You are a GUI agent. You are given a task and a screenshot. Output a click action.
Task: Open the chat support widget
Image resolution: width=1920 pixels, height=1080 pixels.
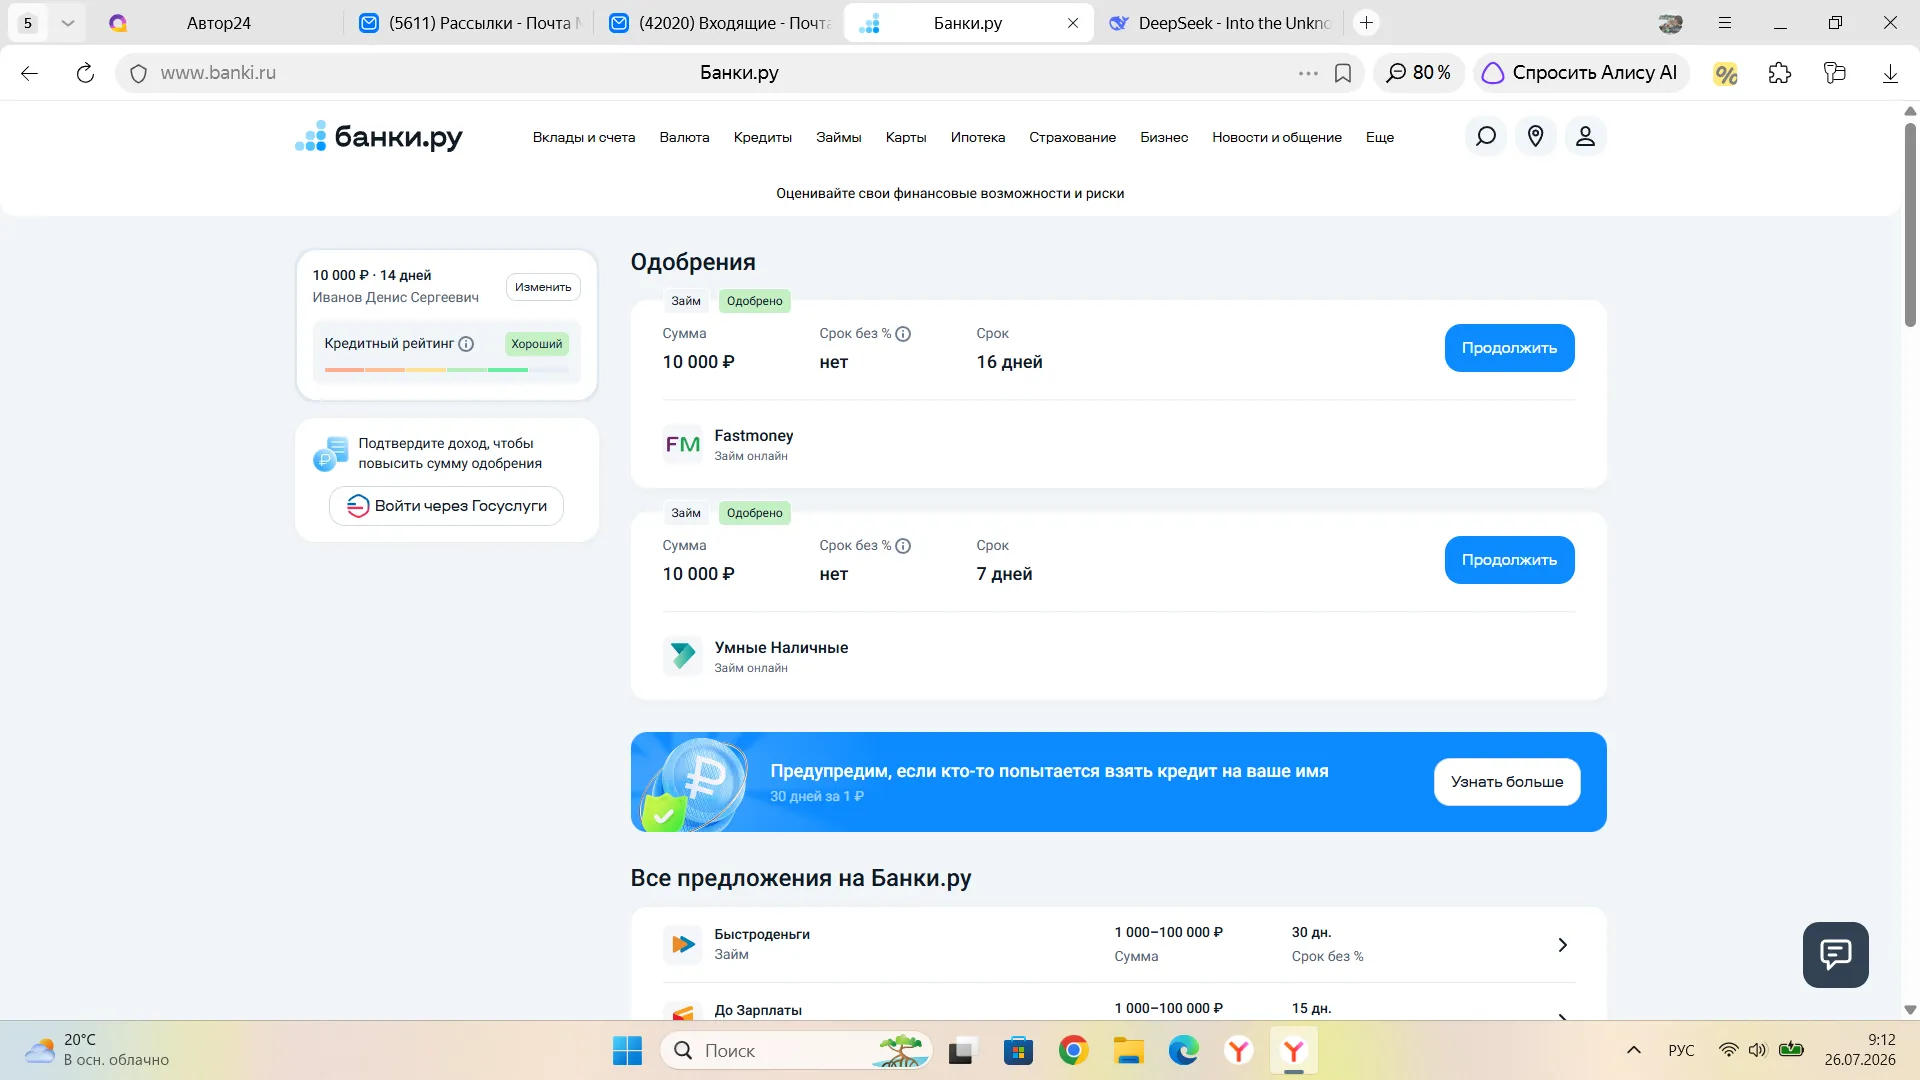point(1835,954)
